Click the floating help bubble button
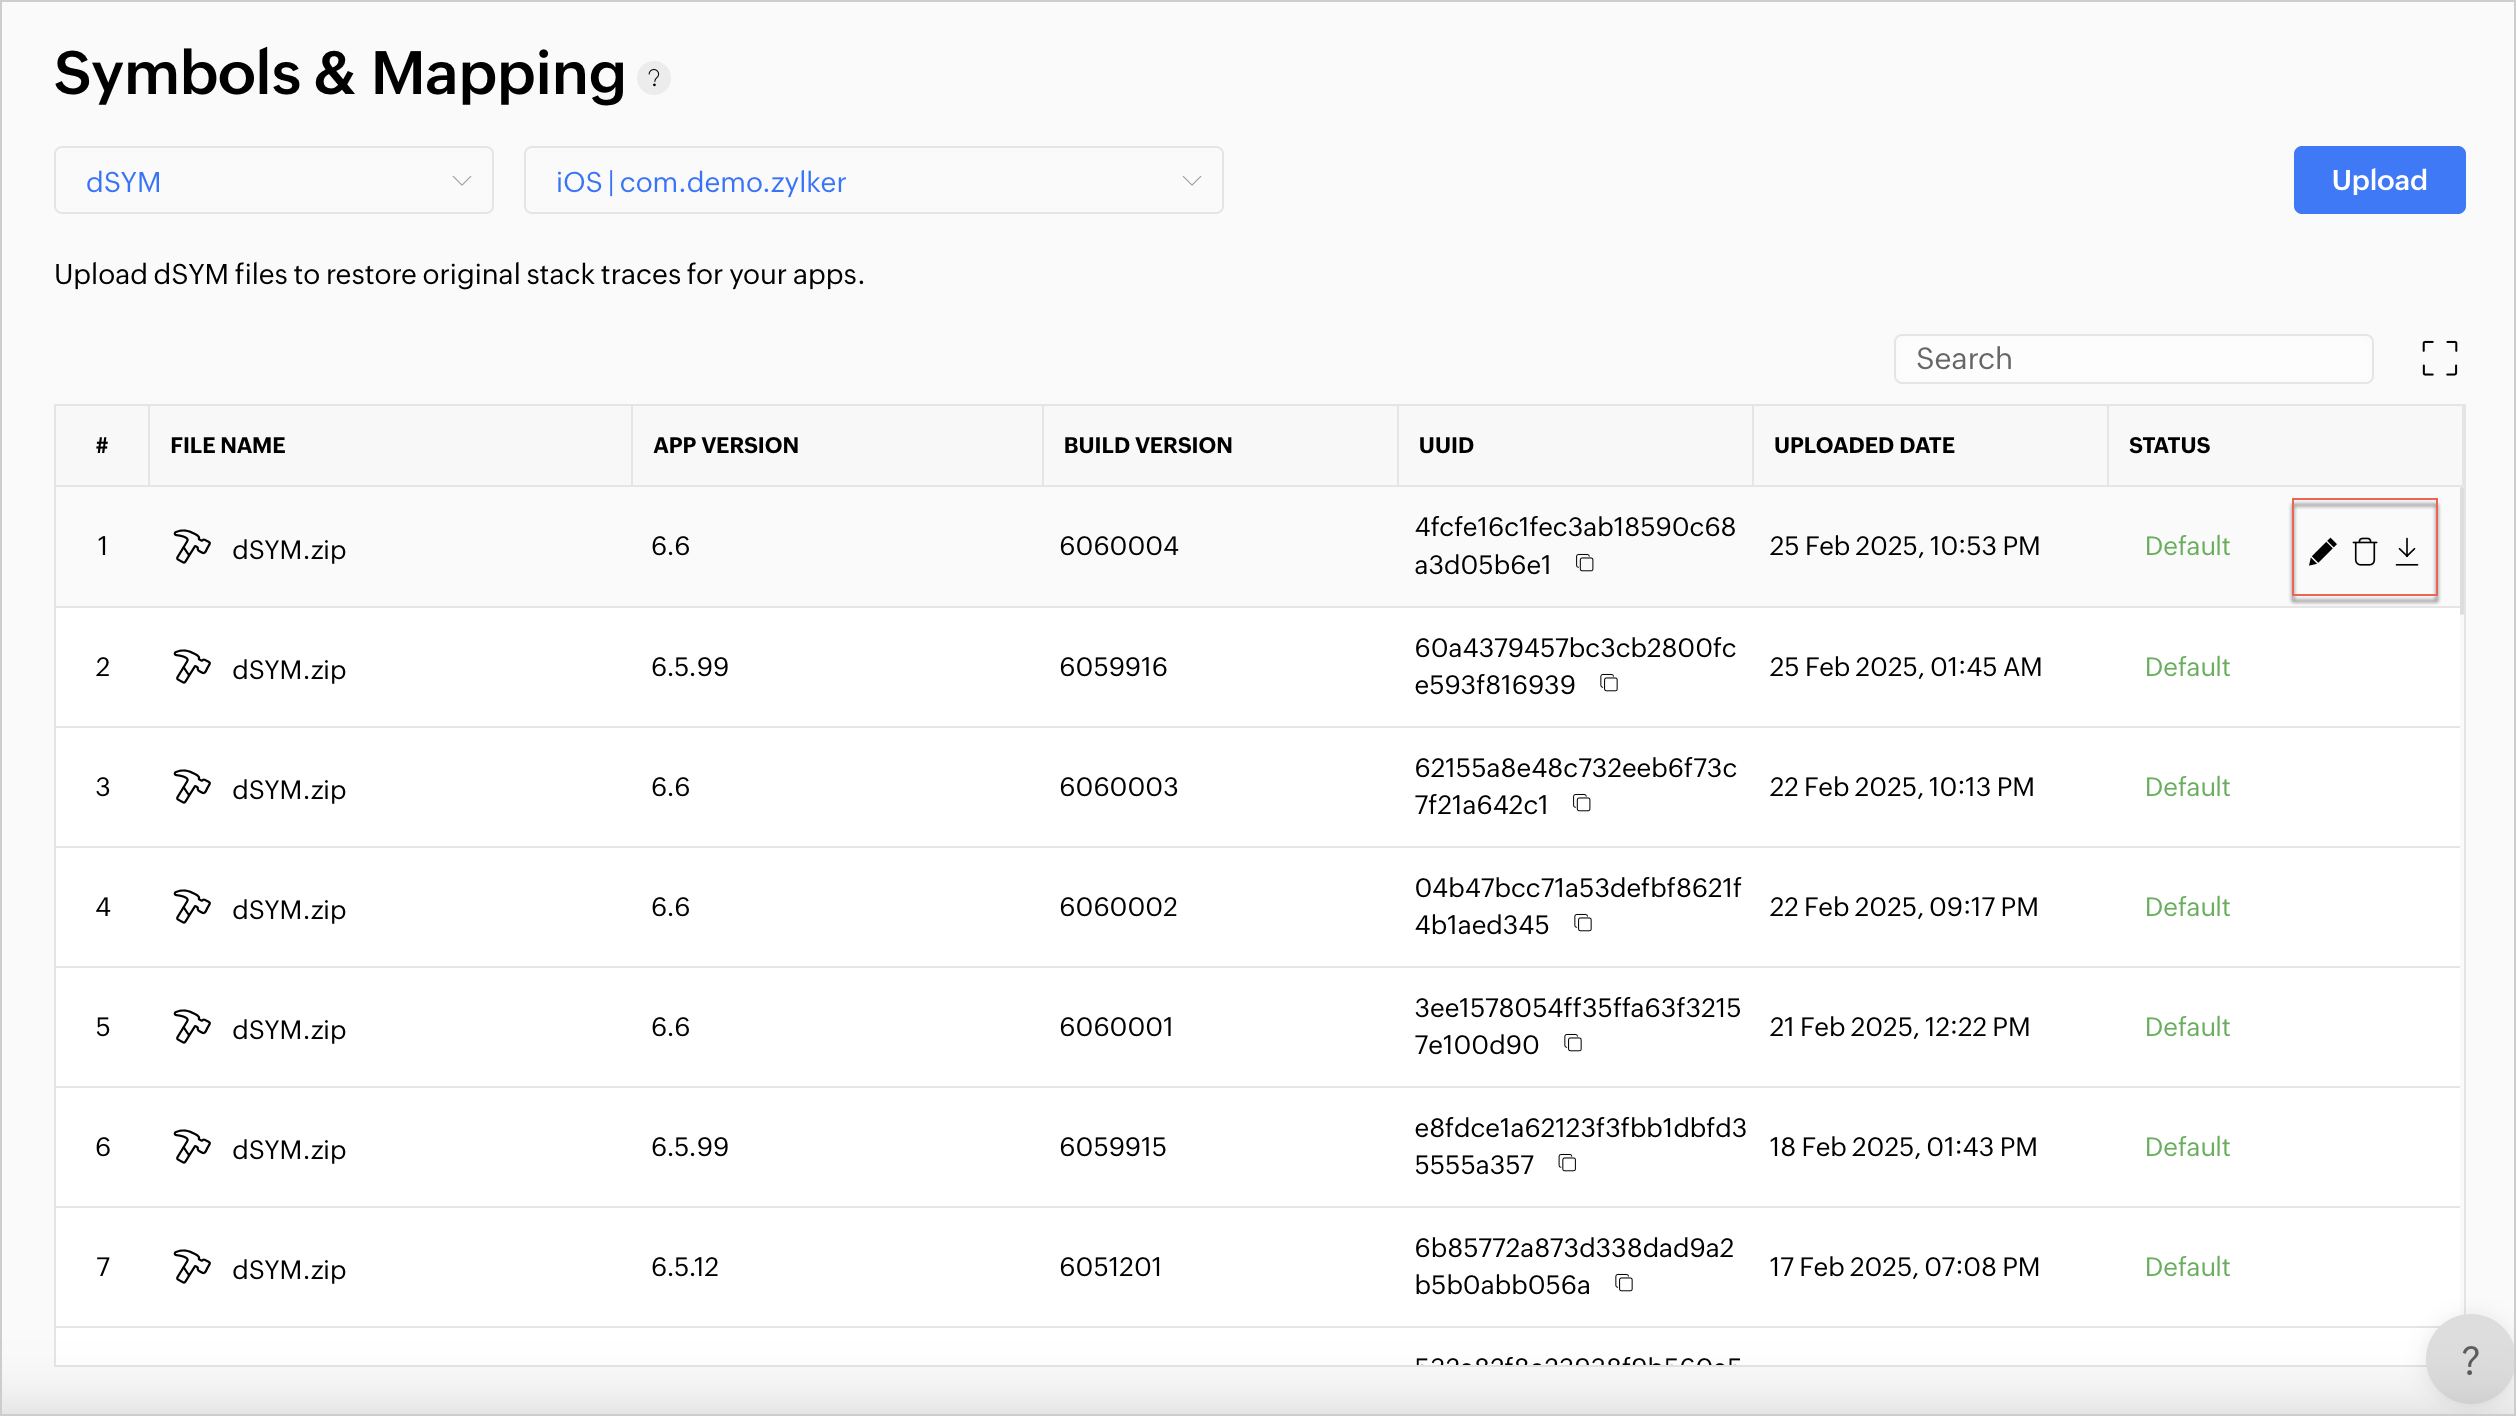Viewport: 2516px width, 1416px height. [2469, 1360]
